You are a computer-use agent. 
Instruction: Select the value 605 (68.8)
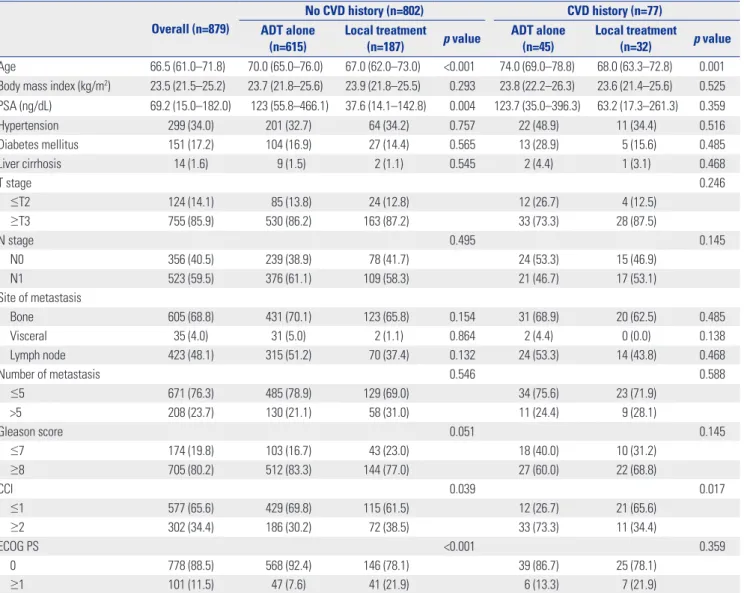click(x=191, y=317)
